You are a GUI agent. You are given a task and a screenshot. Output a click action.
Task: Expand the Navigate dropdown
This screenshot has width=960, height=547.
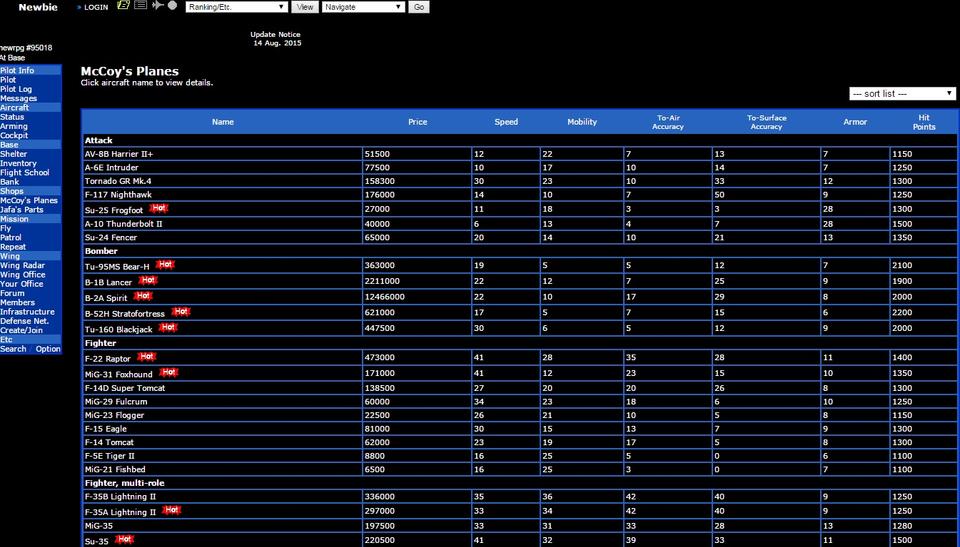coord(363,7)
